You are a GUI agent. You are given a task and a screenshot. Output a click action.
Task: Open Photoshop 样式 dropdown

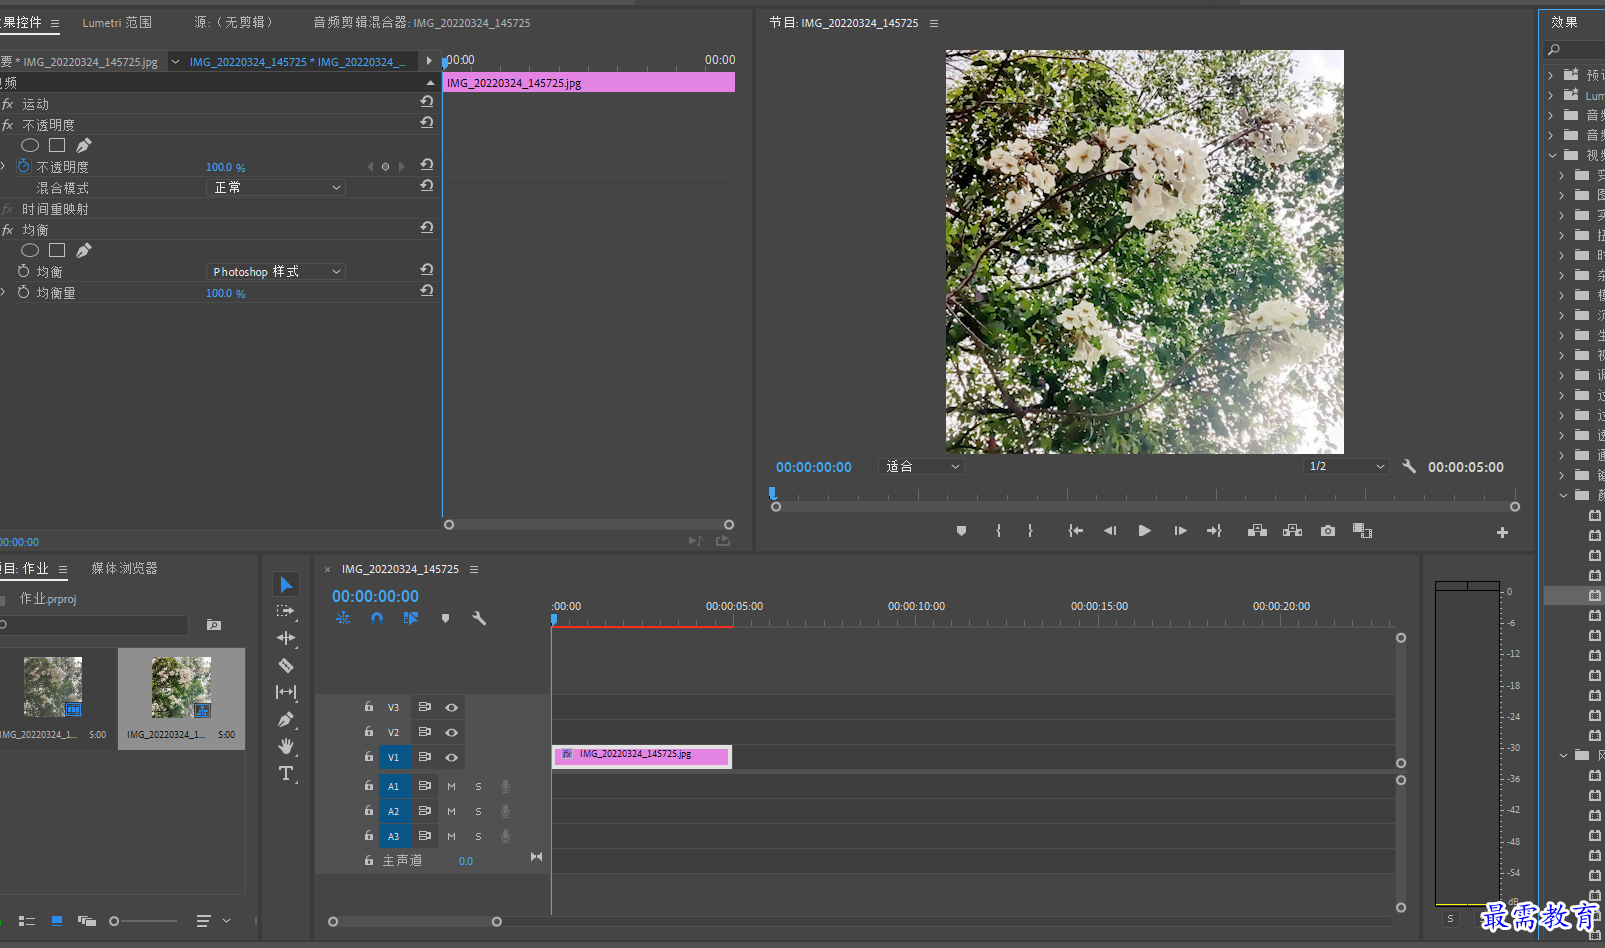[276, 272]
